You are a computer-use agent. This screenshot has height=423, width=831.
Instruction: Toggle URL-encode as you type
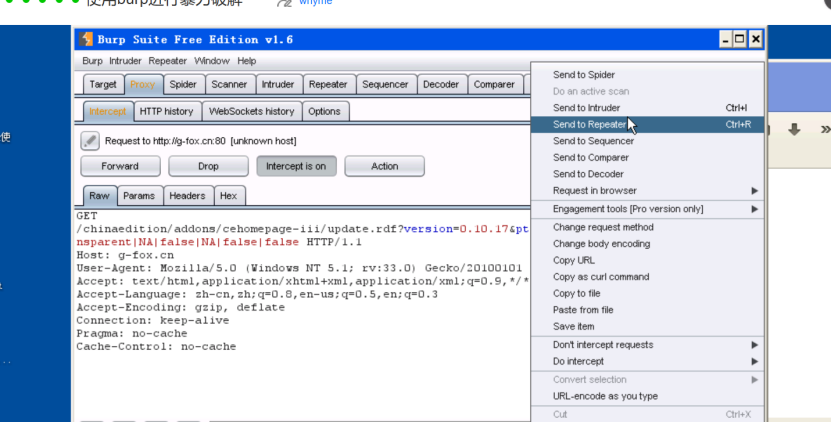point(648,396)
